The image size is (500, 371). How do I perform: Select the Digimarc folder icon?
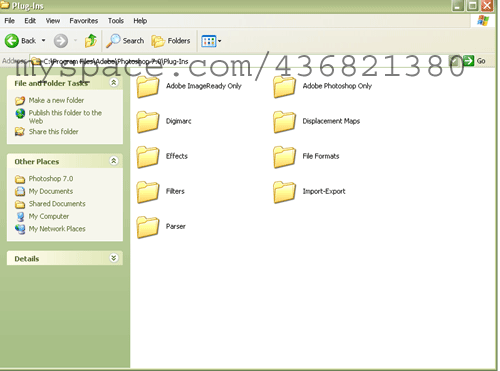148,122
